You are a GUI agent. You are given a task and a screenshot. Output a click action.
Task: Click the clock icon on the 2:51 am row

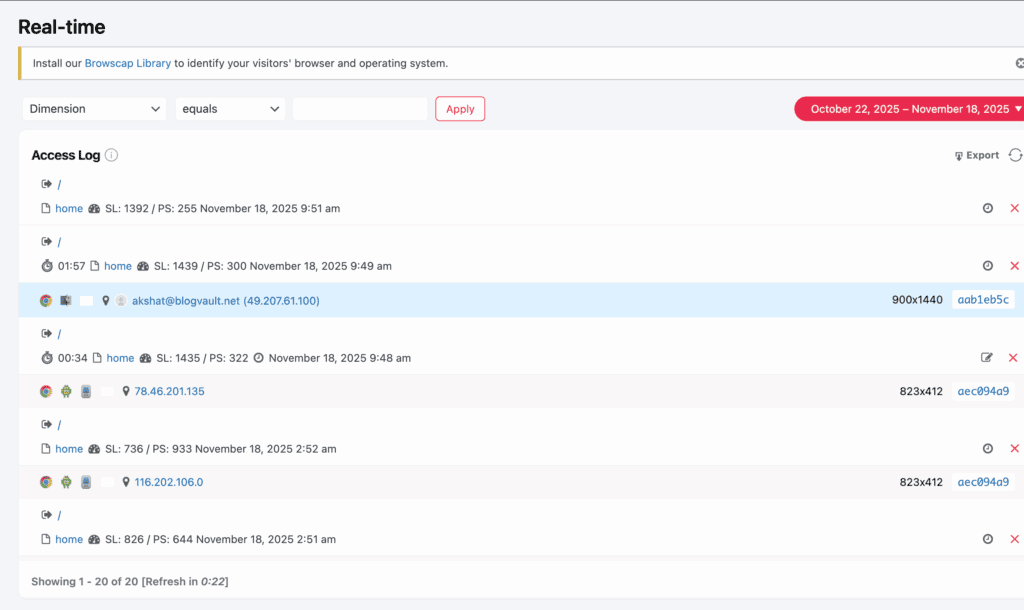click(987, 539)
